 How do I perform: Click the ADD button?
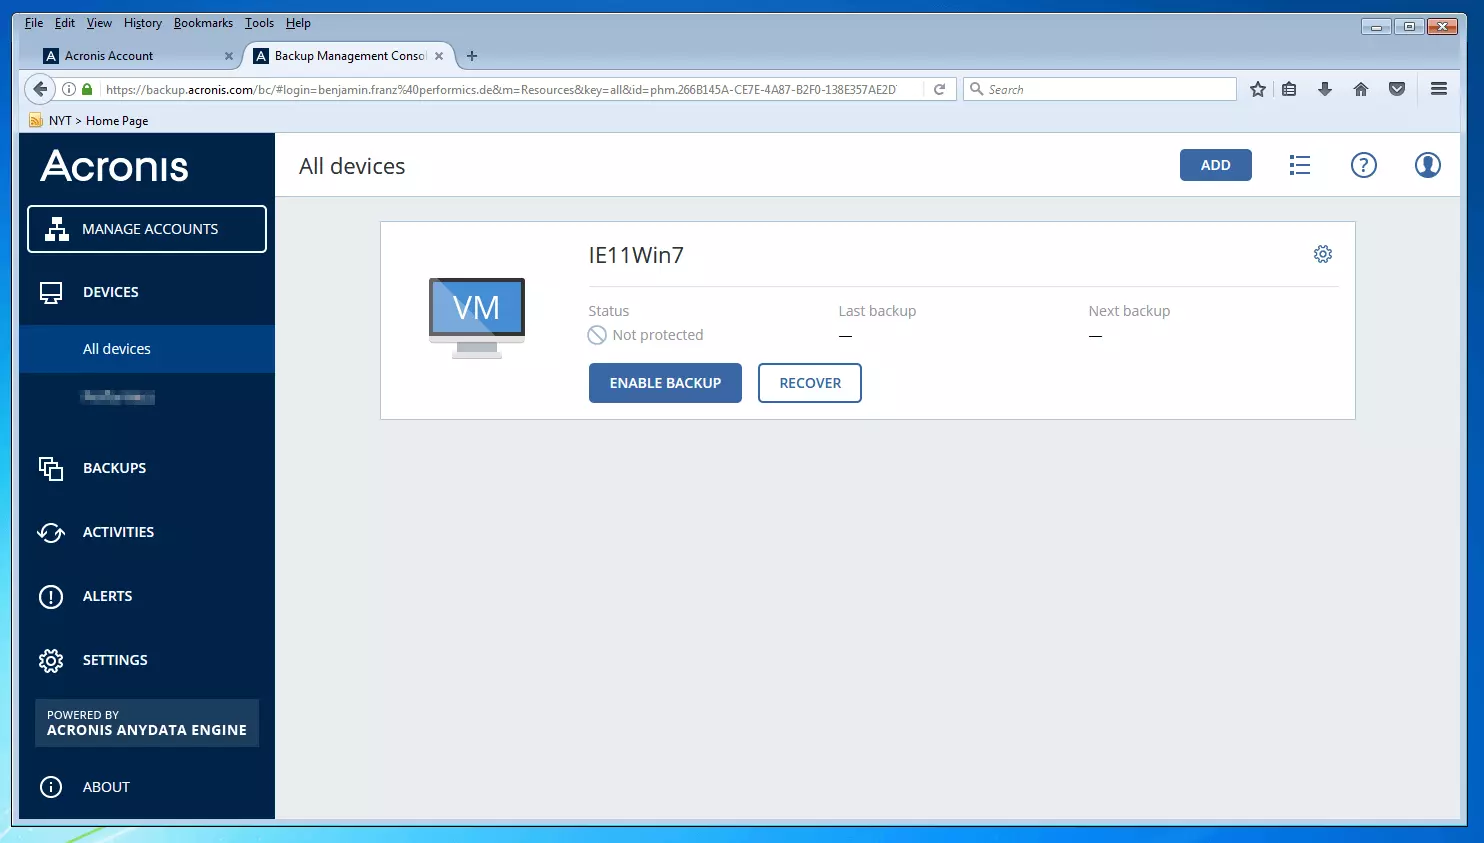pos(1216,165)
